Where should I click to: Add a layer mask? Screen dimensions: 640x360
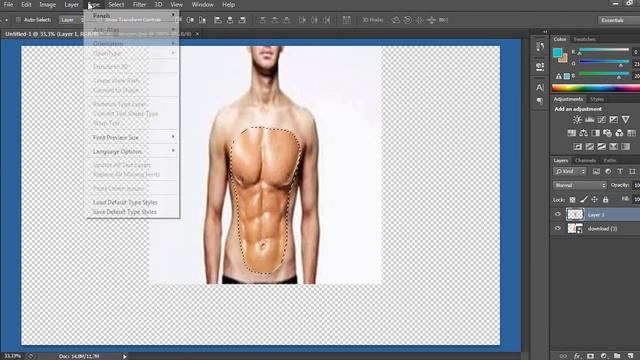[591, 356]
